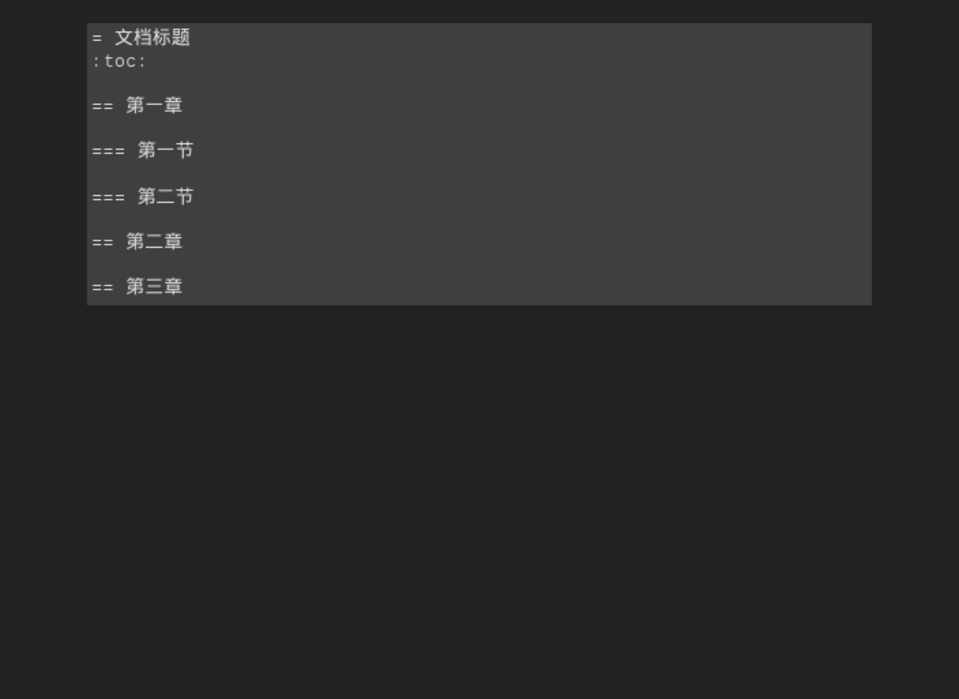This screenshot has width=959, height=699.
Task: Click the blank line between :toc: and 第一章
Action: point(479,83)
